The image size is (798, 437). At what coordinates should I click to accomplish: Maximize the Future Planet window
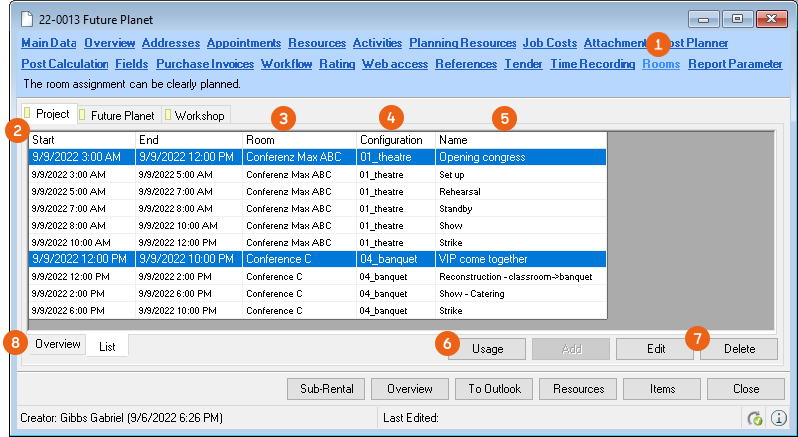(x=737, y=19)
